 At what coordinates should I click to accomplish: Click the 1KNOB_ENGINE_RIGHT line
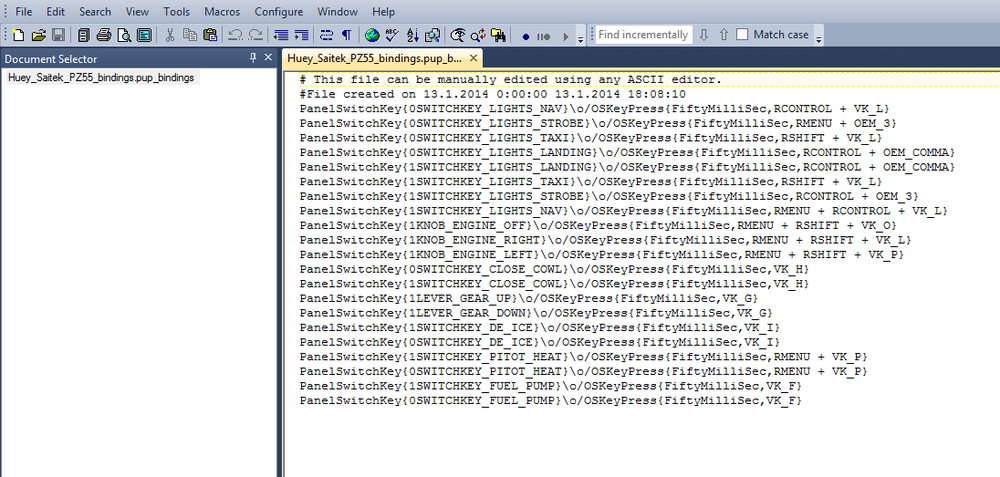click(x=605, y=240)
